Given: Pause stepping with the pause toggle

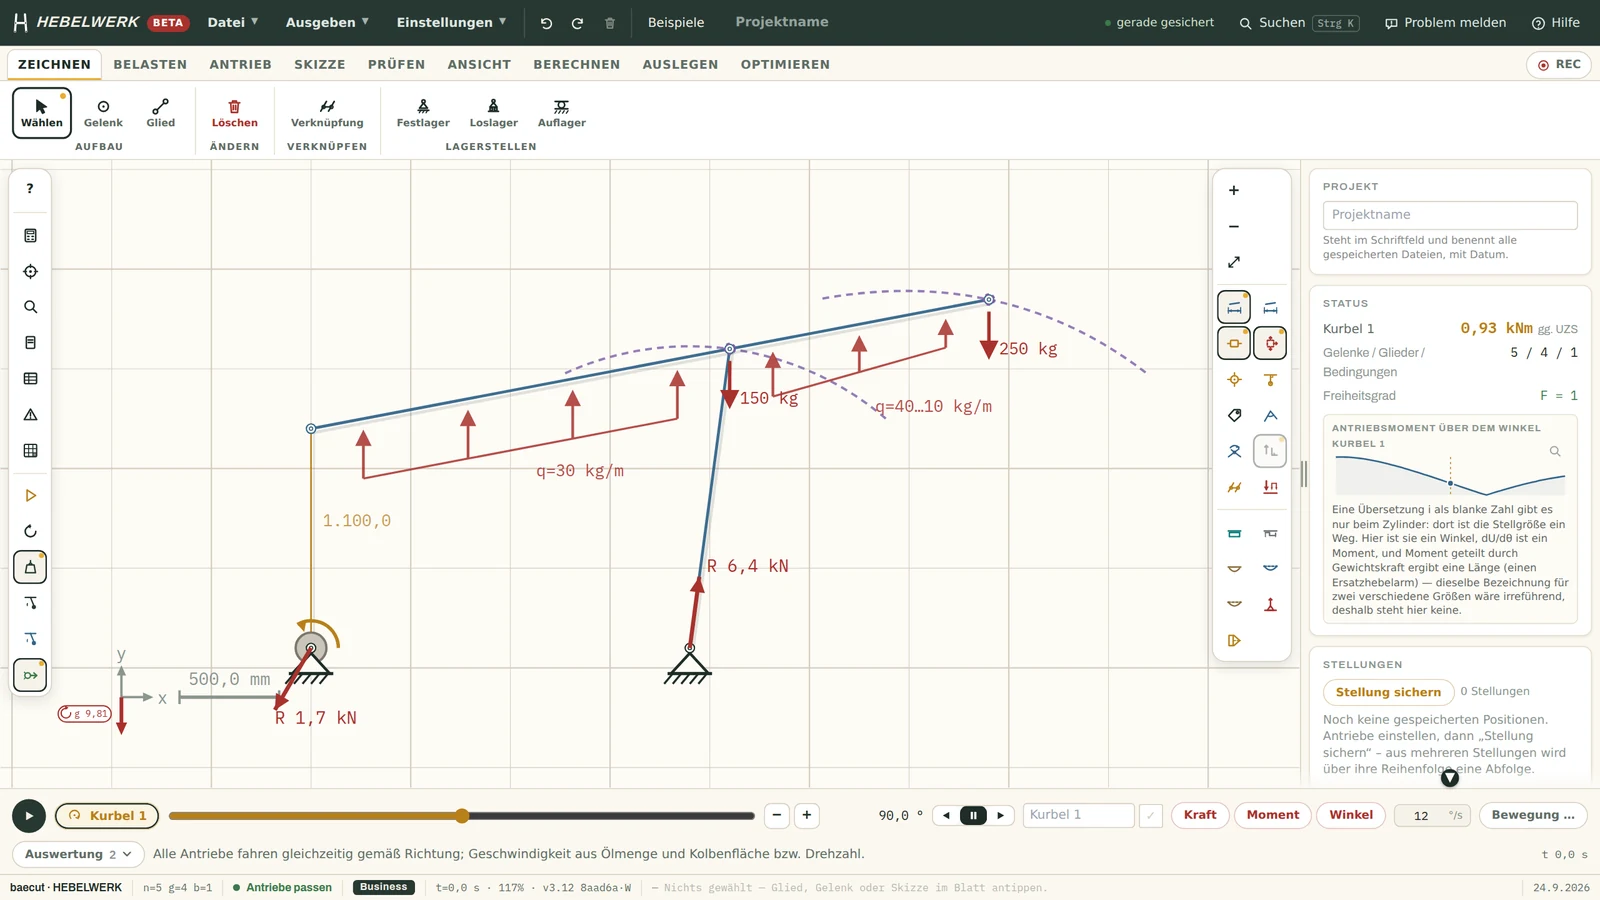Looking at the screenshot, I should pos(973,815).
